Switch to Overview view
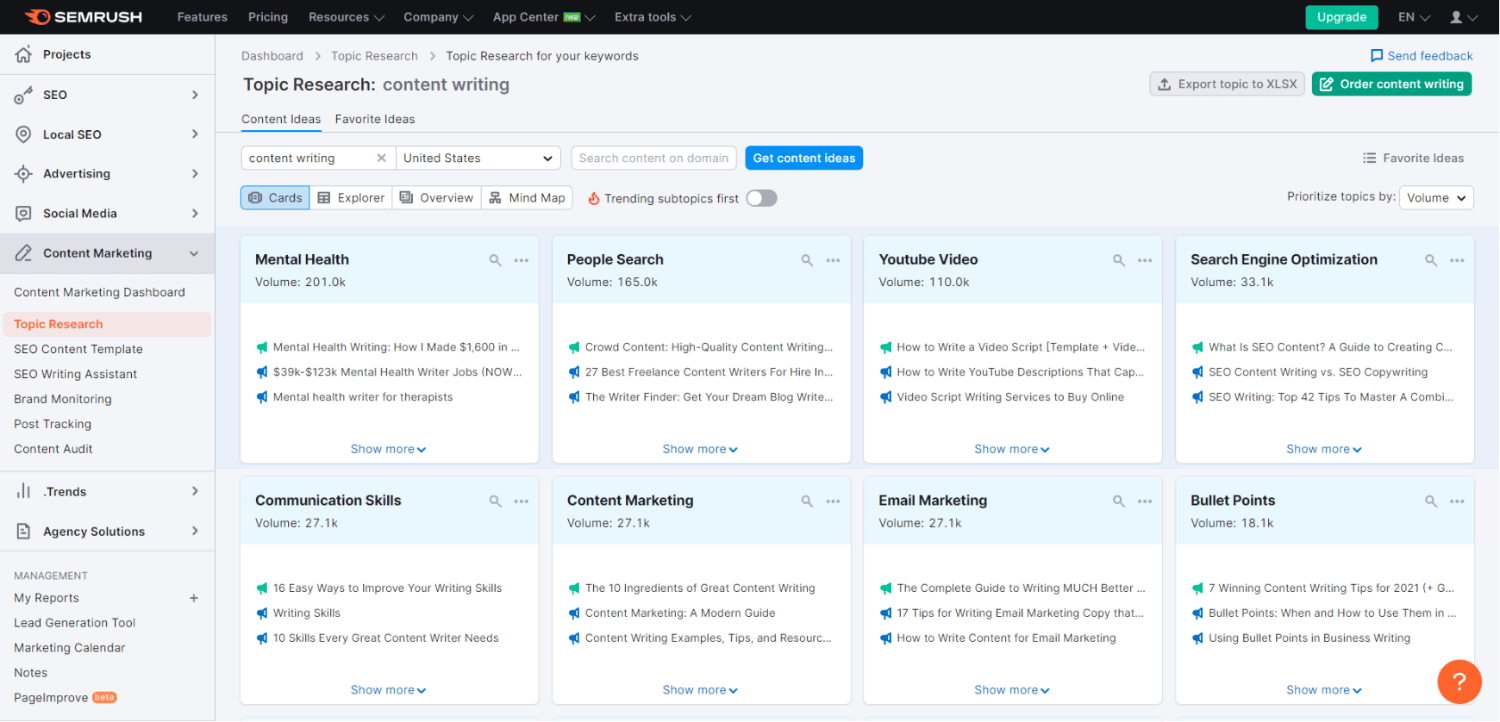 [x=436, y=198]
